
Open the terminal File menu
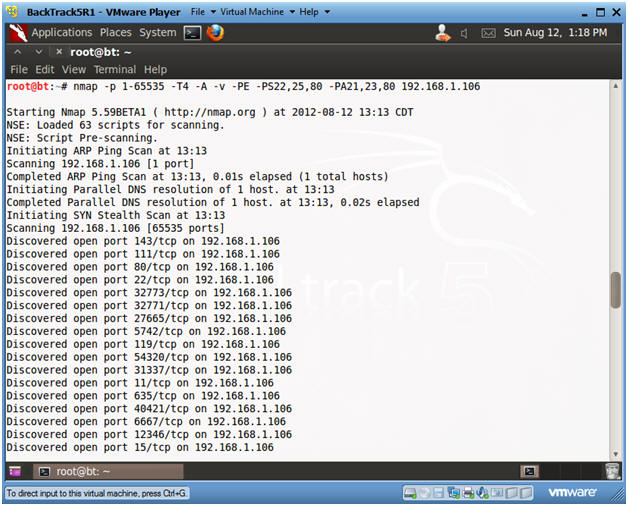(19, 70)
